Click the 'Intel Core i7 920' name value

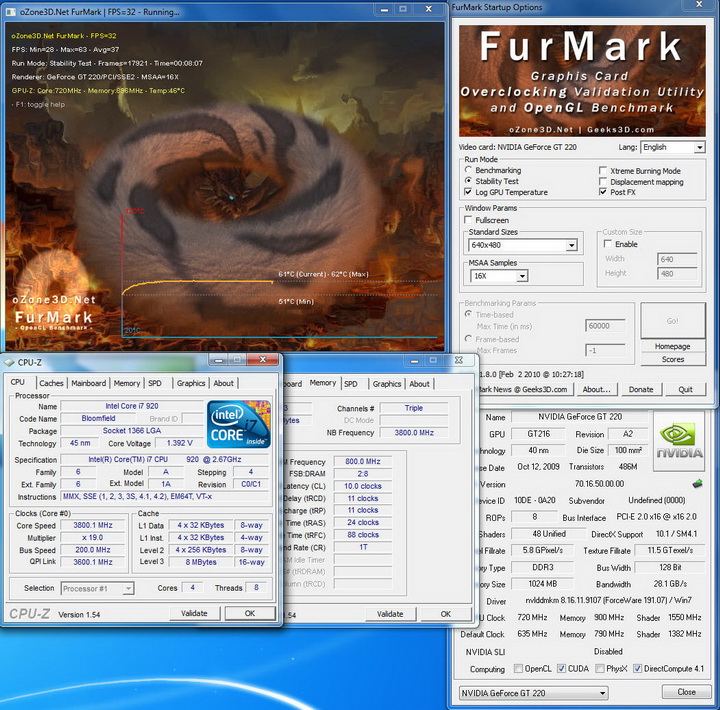tap(132, 406)
